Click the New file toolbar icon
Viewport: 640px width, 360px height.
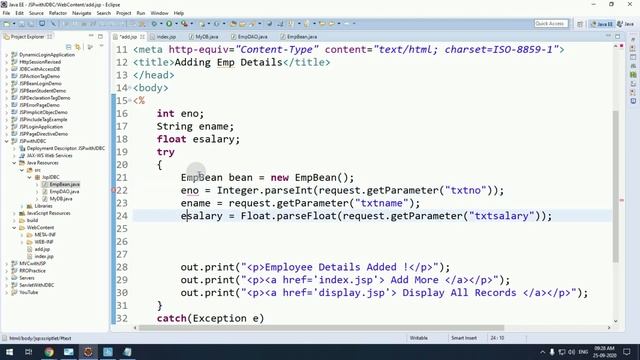[7, 24]
